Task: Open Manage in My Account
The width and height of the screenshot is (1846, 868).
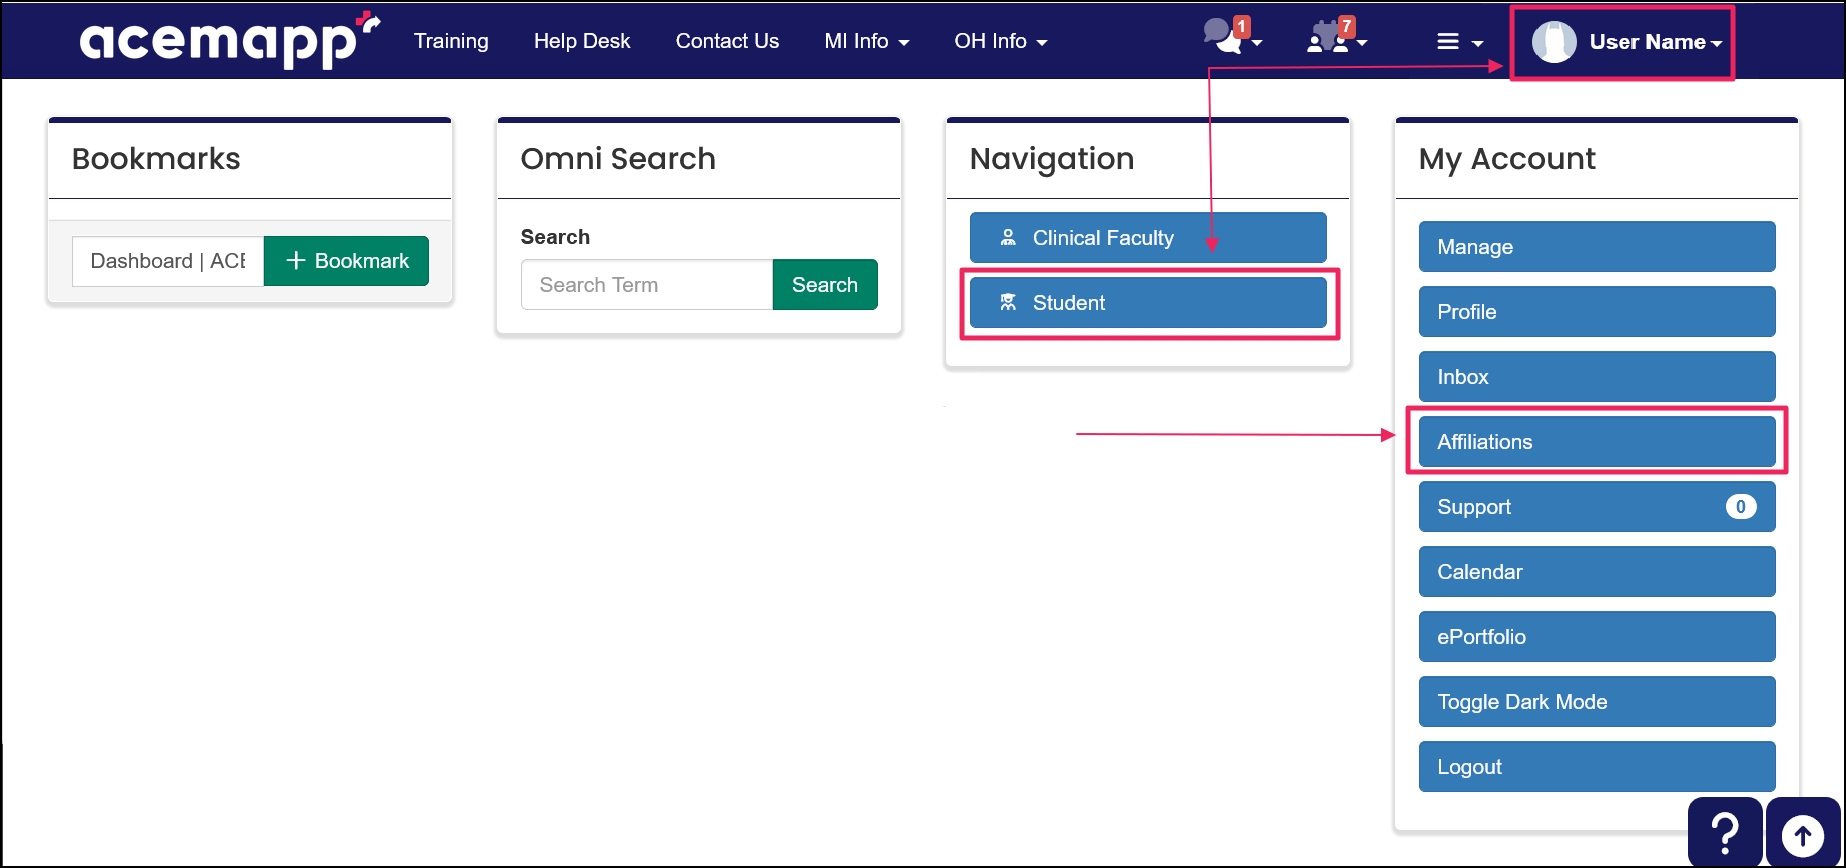Action: tap(1597, 246)
